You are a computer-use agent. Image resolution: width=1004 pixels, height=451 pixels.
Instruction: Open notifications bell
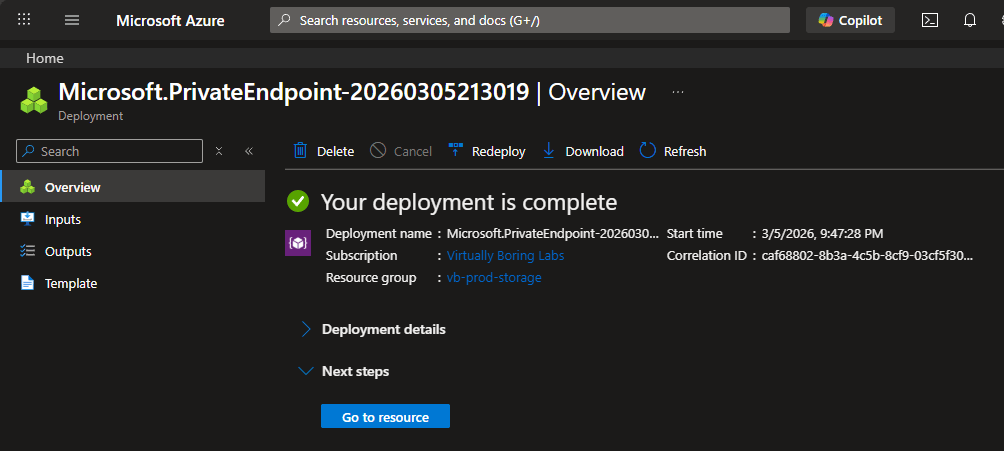tap(970, 20)
